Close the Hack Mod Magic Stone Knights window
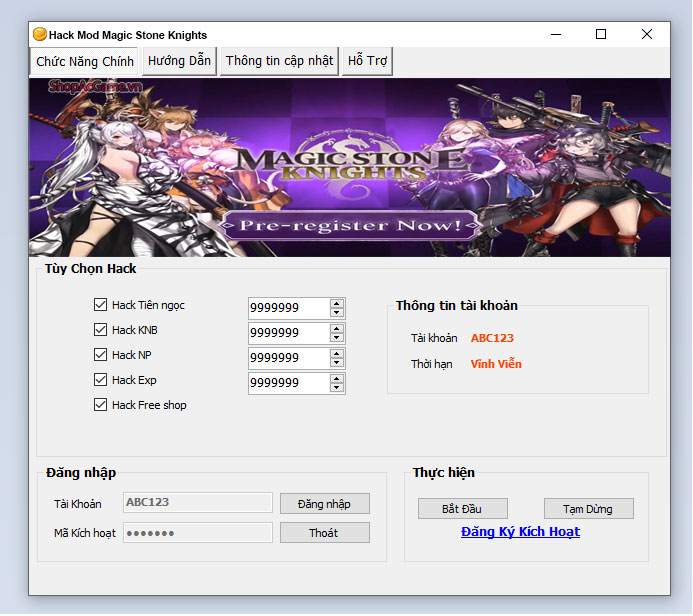This screenshot has width=693, height=616. pos(647,34)
